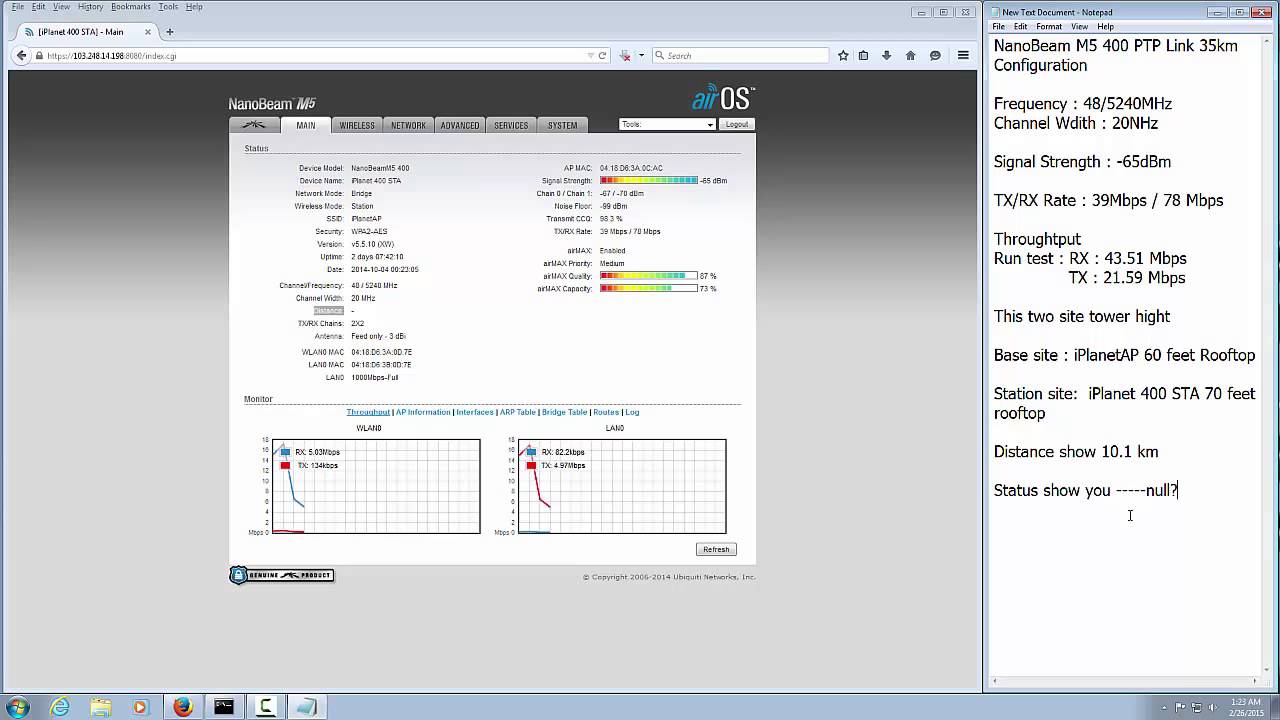
Task: Close the iPlanet 400 STA browser tab
Action: pyautogui.click(x=149, y=32)
